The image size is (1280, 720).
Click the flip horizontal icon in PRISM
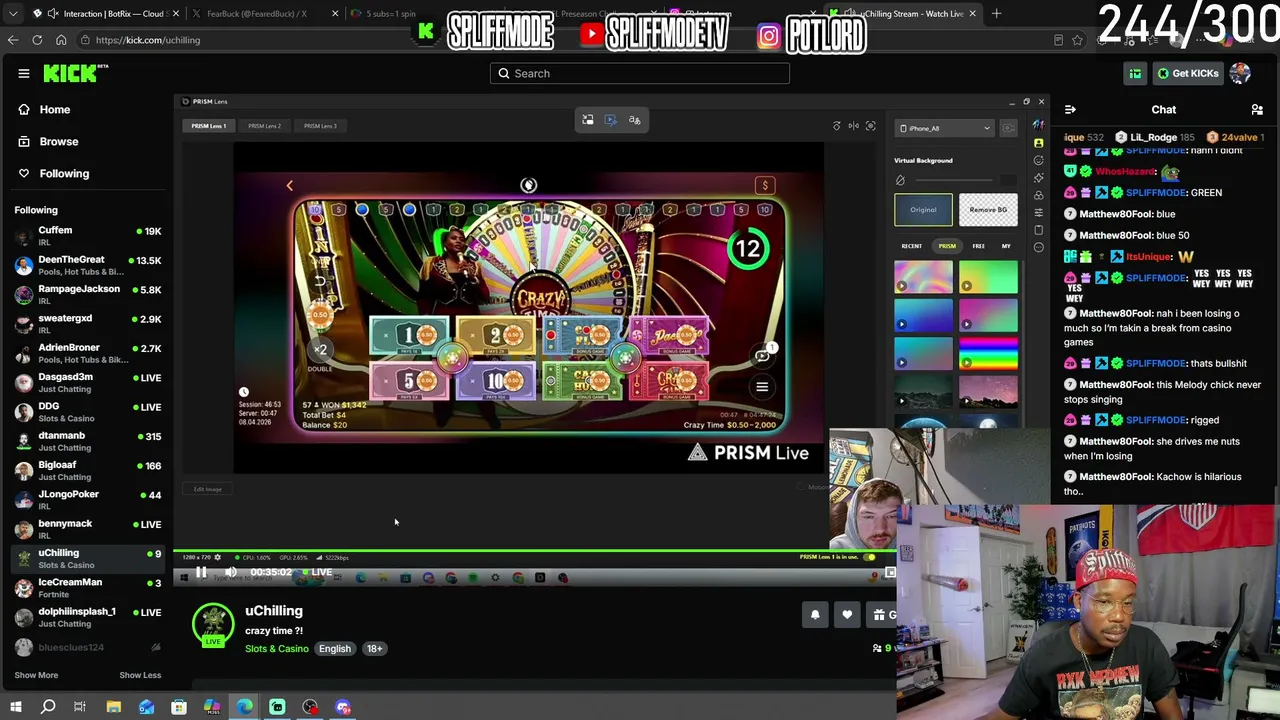854,126
